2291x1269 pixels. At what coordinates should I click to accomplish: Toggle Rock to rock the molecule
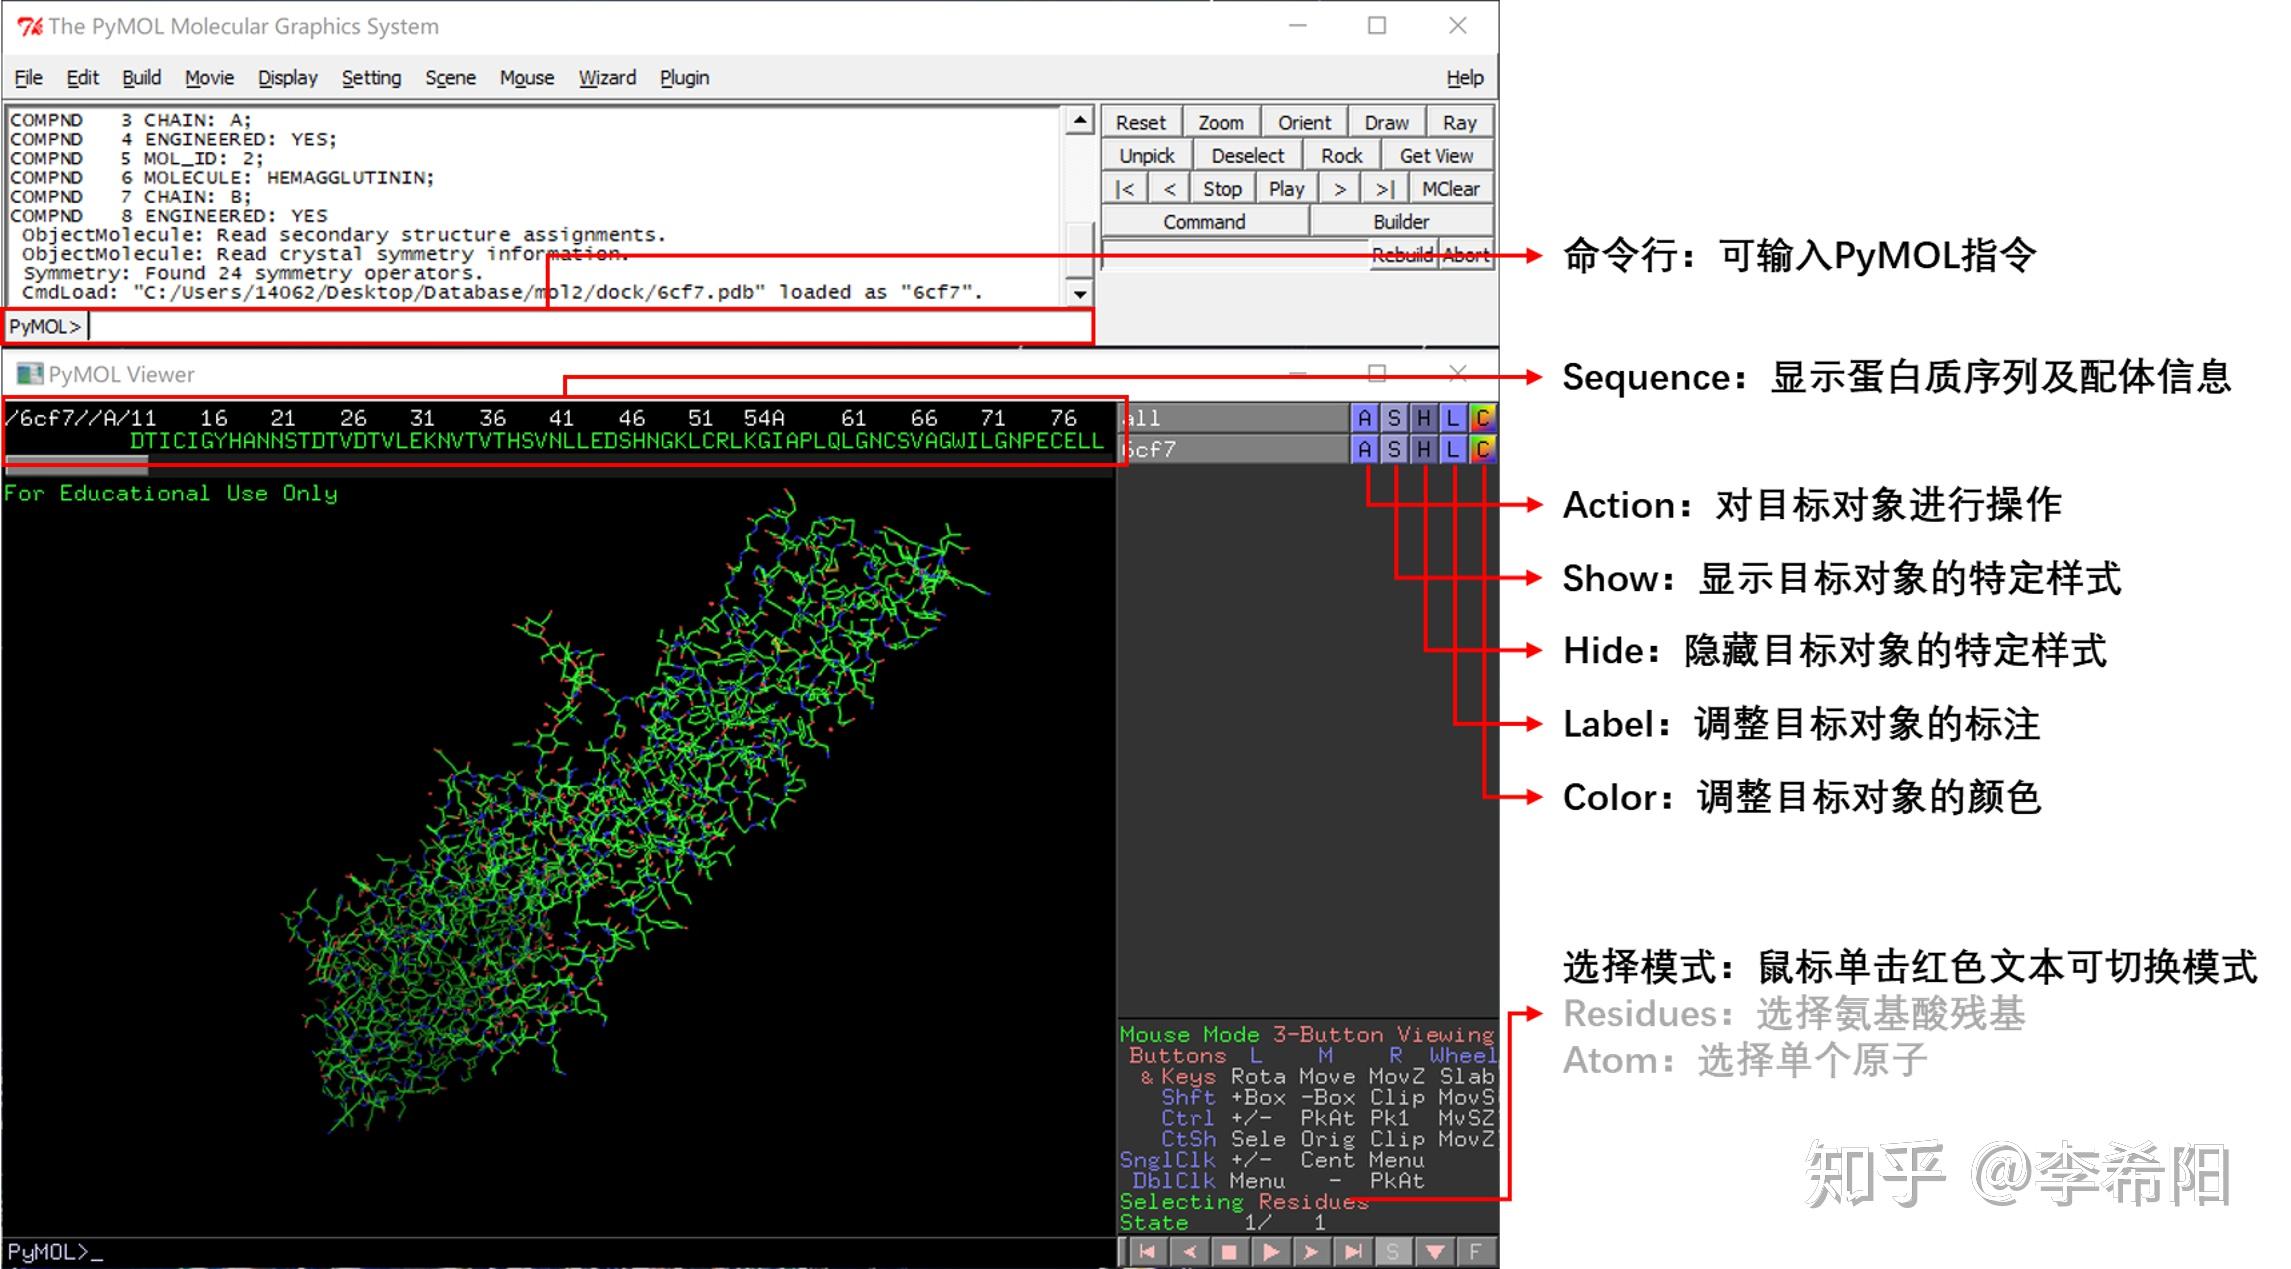[x=1341, y=155]
